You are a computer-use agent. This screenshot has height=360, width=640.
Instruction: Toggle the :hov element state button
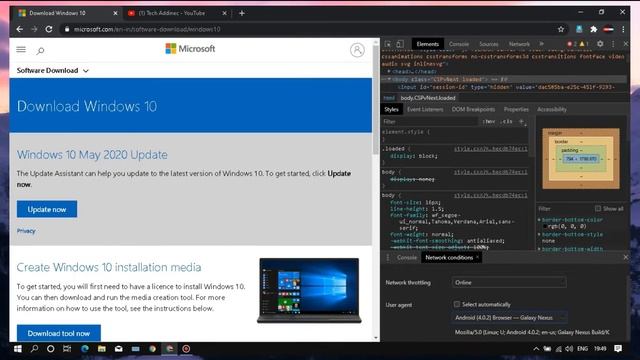(x=489, y=122)
